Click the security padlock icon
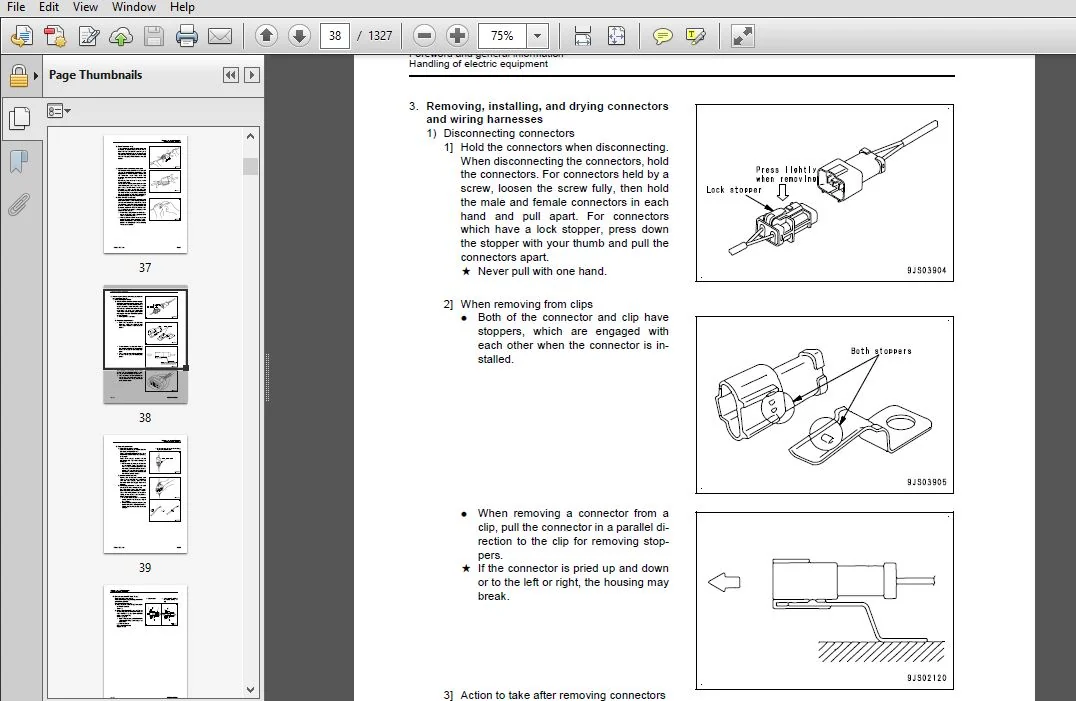 pos(19,75)
